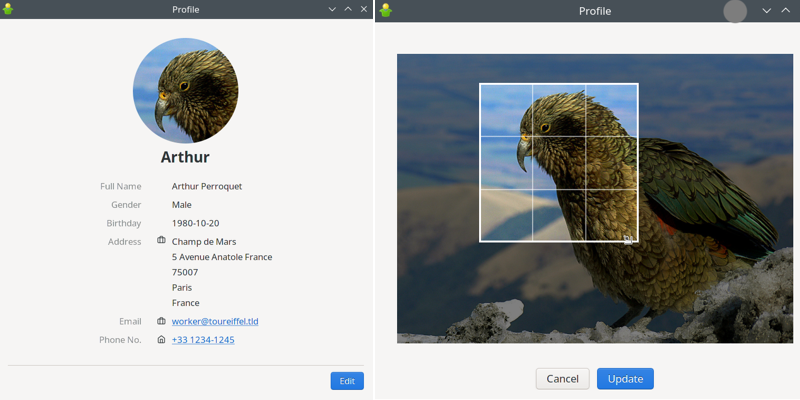Viewport: 800px width, 400px height.
Task: Minimize the Arthur details window with the down chevron
Action: coord(332,9)
